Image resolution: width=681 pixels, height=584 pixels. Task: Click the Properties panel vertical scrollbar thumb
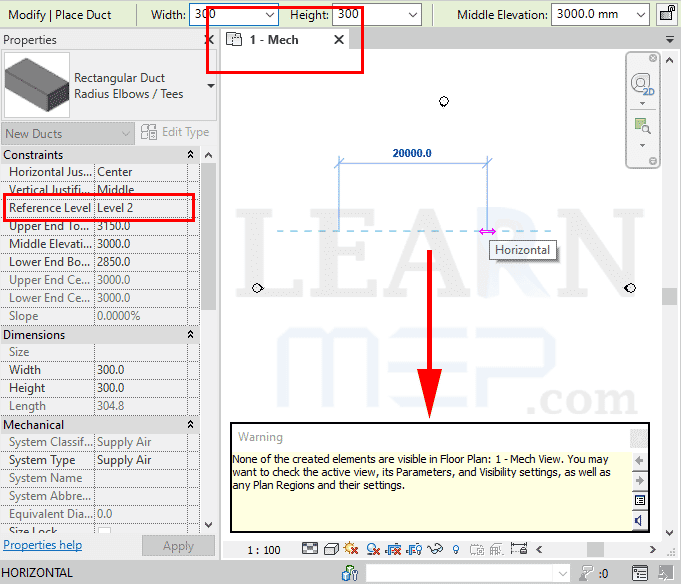coord(208,237)
